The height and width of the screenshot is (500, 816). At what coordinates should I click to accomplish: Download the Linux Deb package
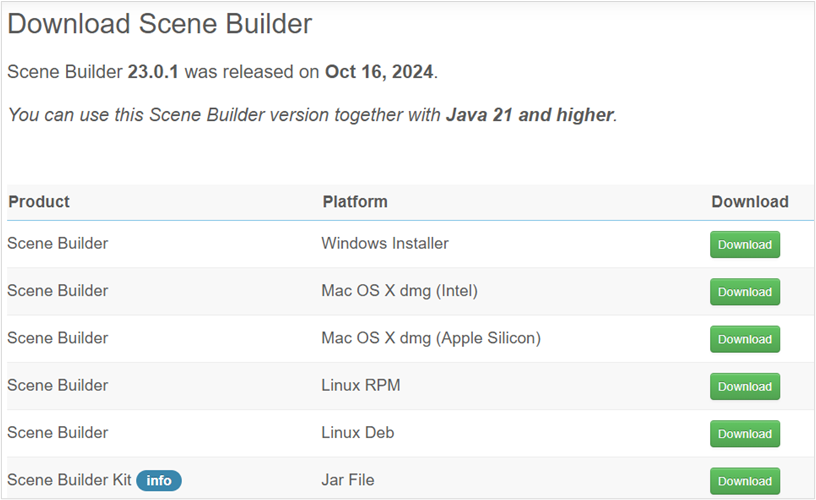745,434
